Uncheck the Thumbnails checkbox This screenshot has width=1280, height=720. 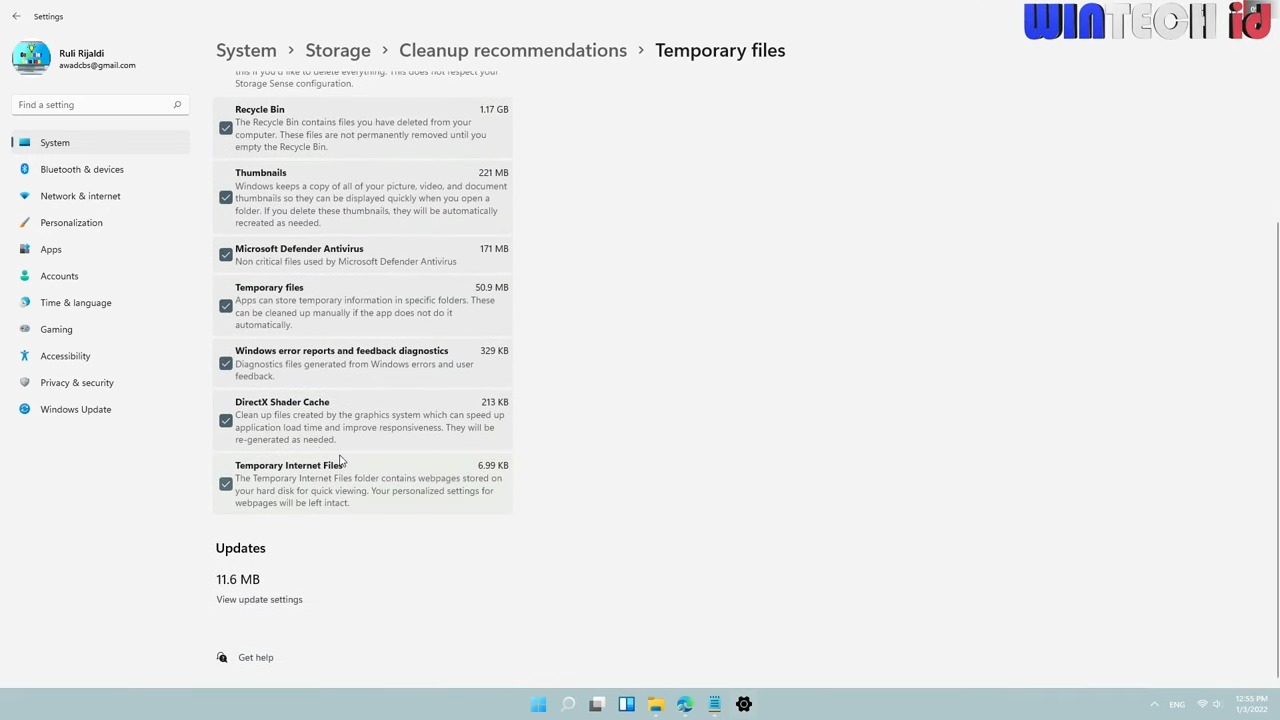pos(226,198)
